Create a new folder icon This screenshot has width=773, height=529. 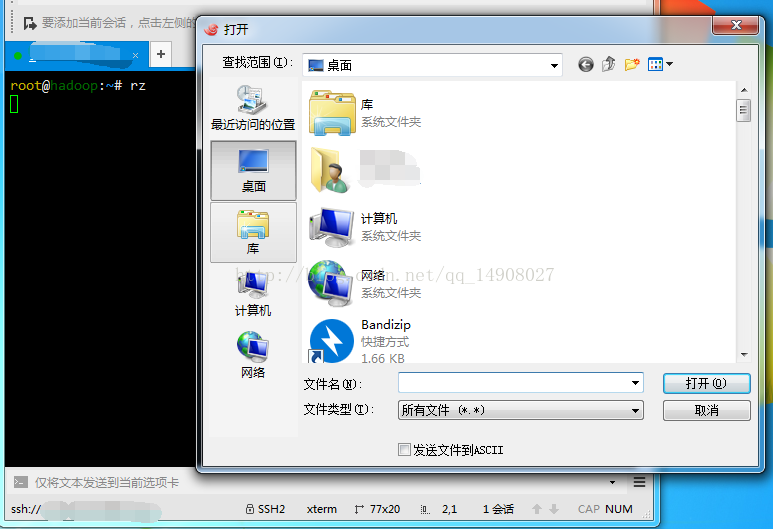coord(632,64)
